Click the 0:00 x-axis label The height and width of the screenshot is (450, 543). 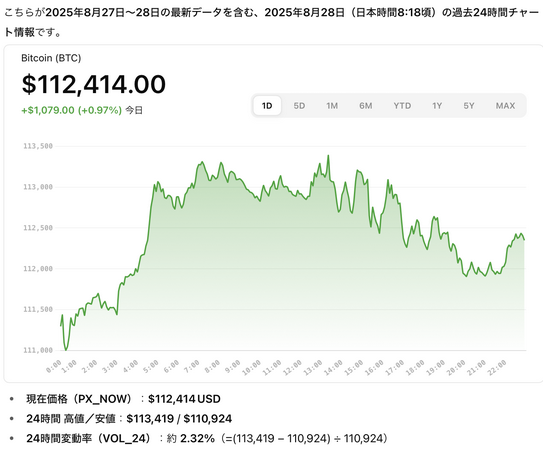(54, 367)
